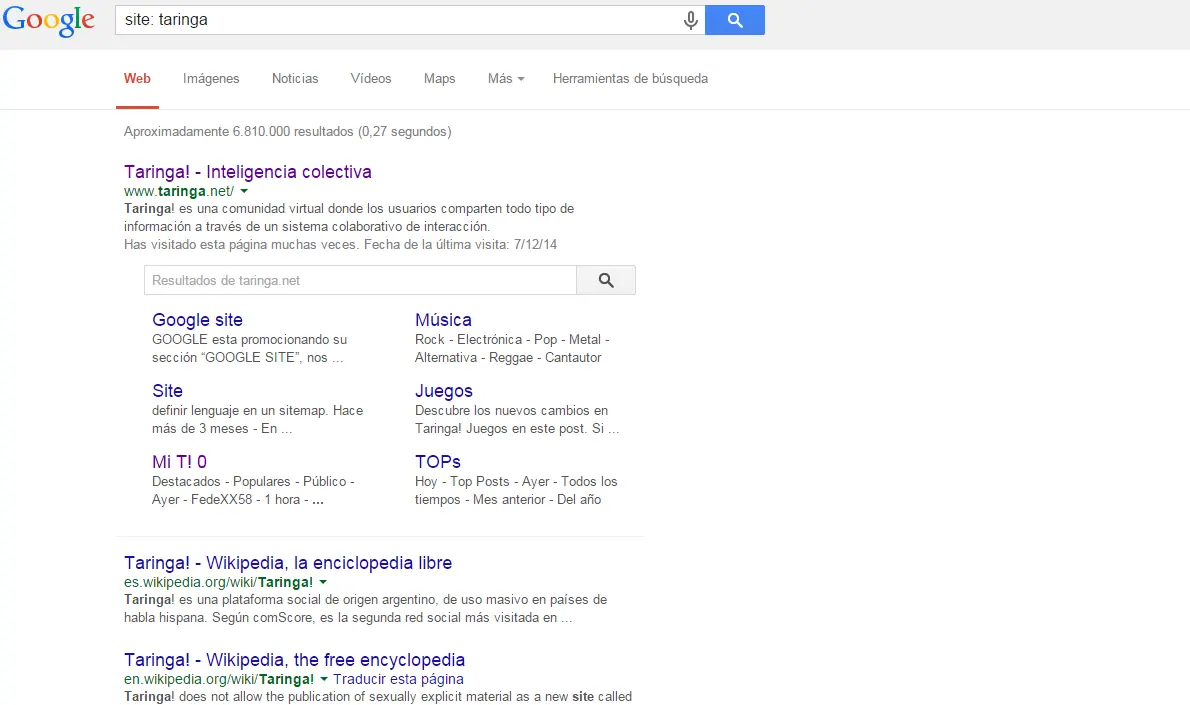This screenshot has height=705, width=1190.
Task: Expand the Más menu
Action: coord(505,78)
